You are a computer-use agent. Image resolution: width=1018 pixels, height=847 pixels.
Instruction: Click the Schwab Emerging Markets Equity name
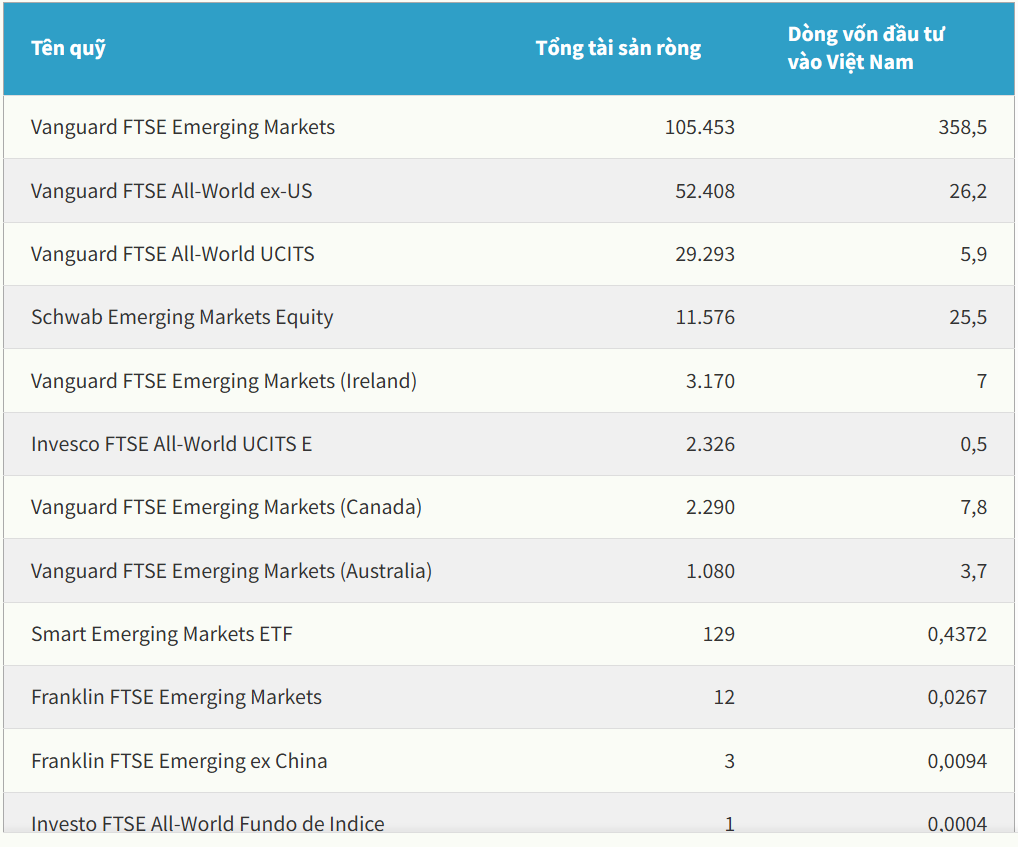[x=182, y=317]
